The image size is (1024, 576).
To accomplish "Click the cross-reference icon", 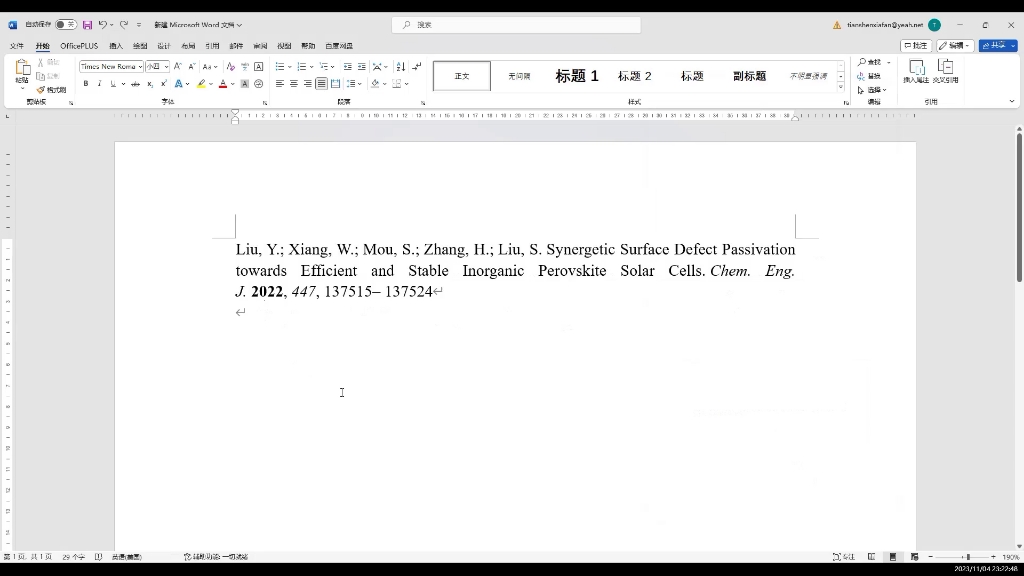I will tap(945, 71).
